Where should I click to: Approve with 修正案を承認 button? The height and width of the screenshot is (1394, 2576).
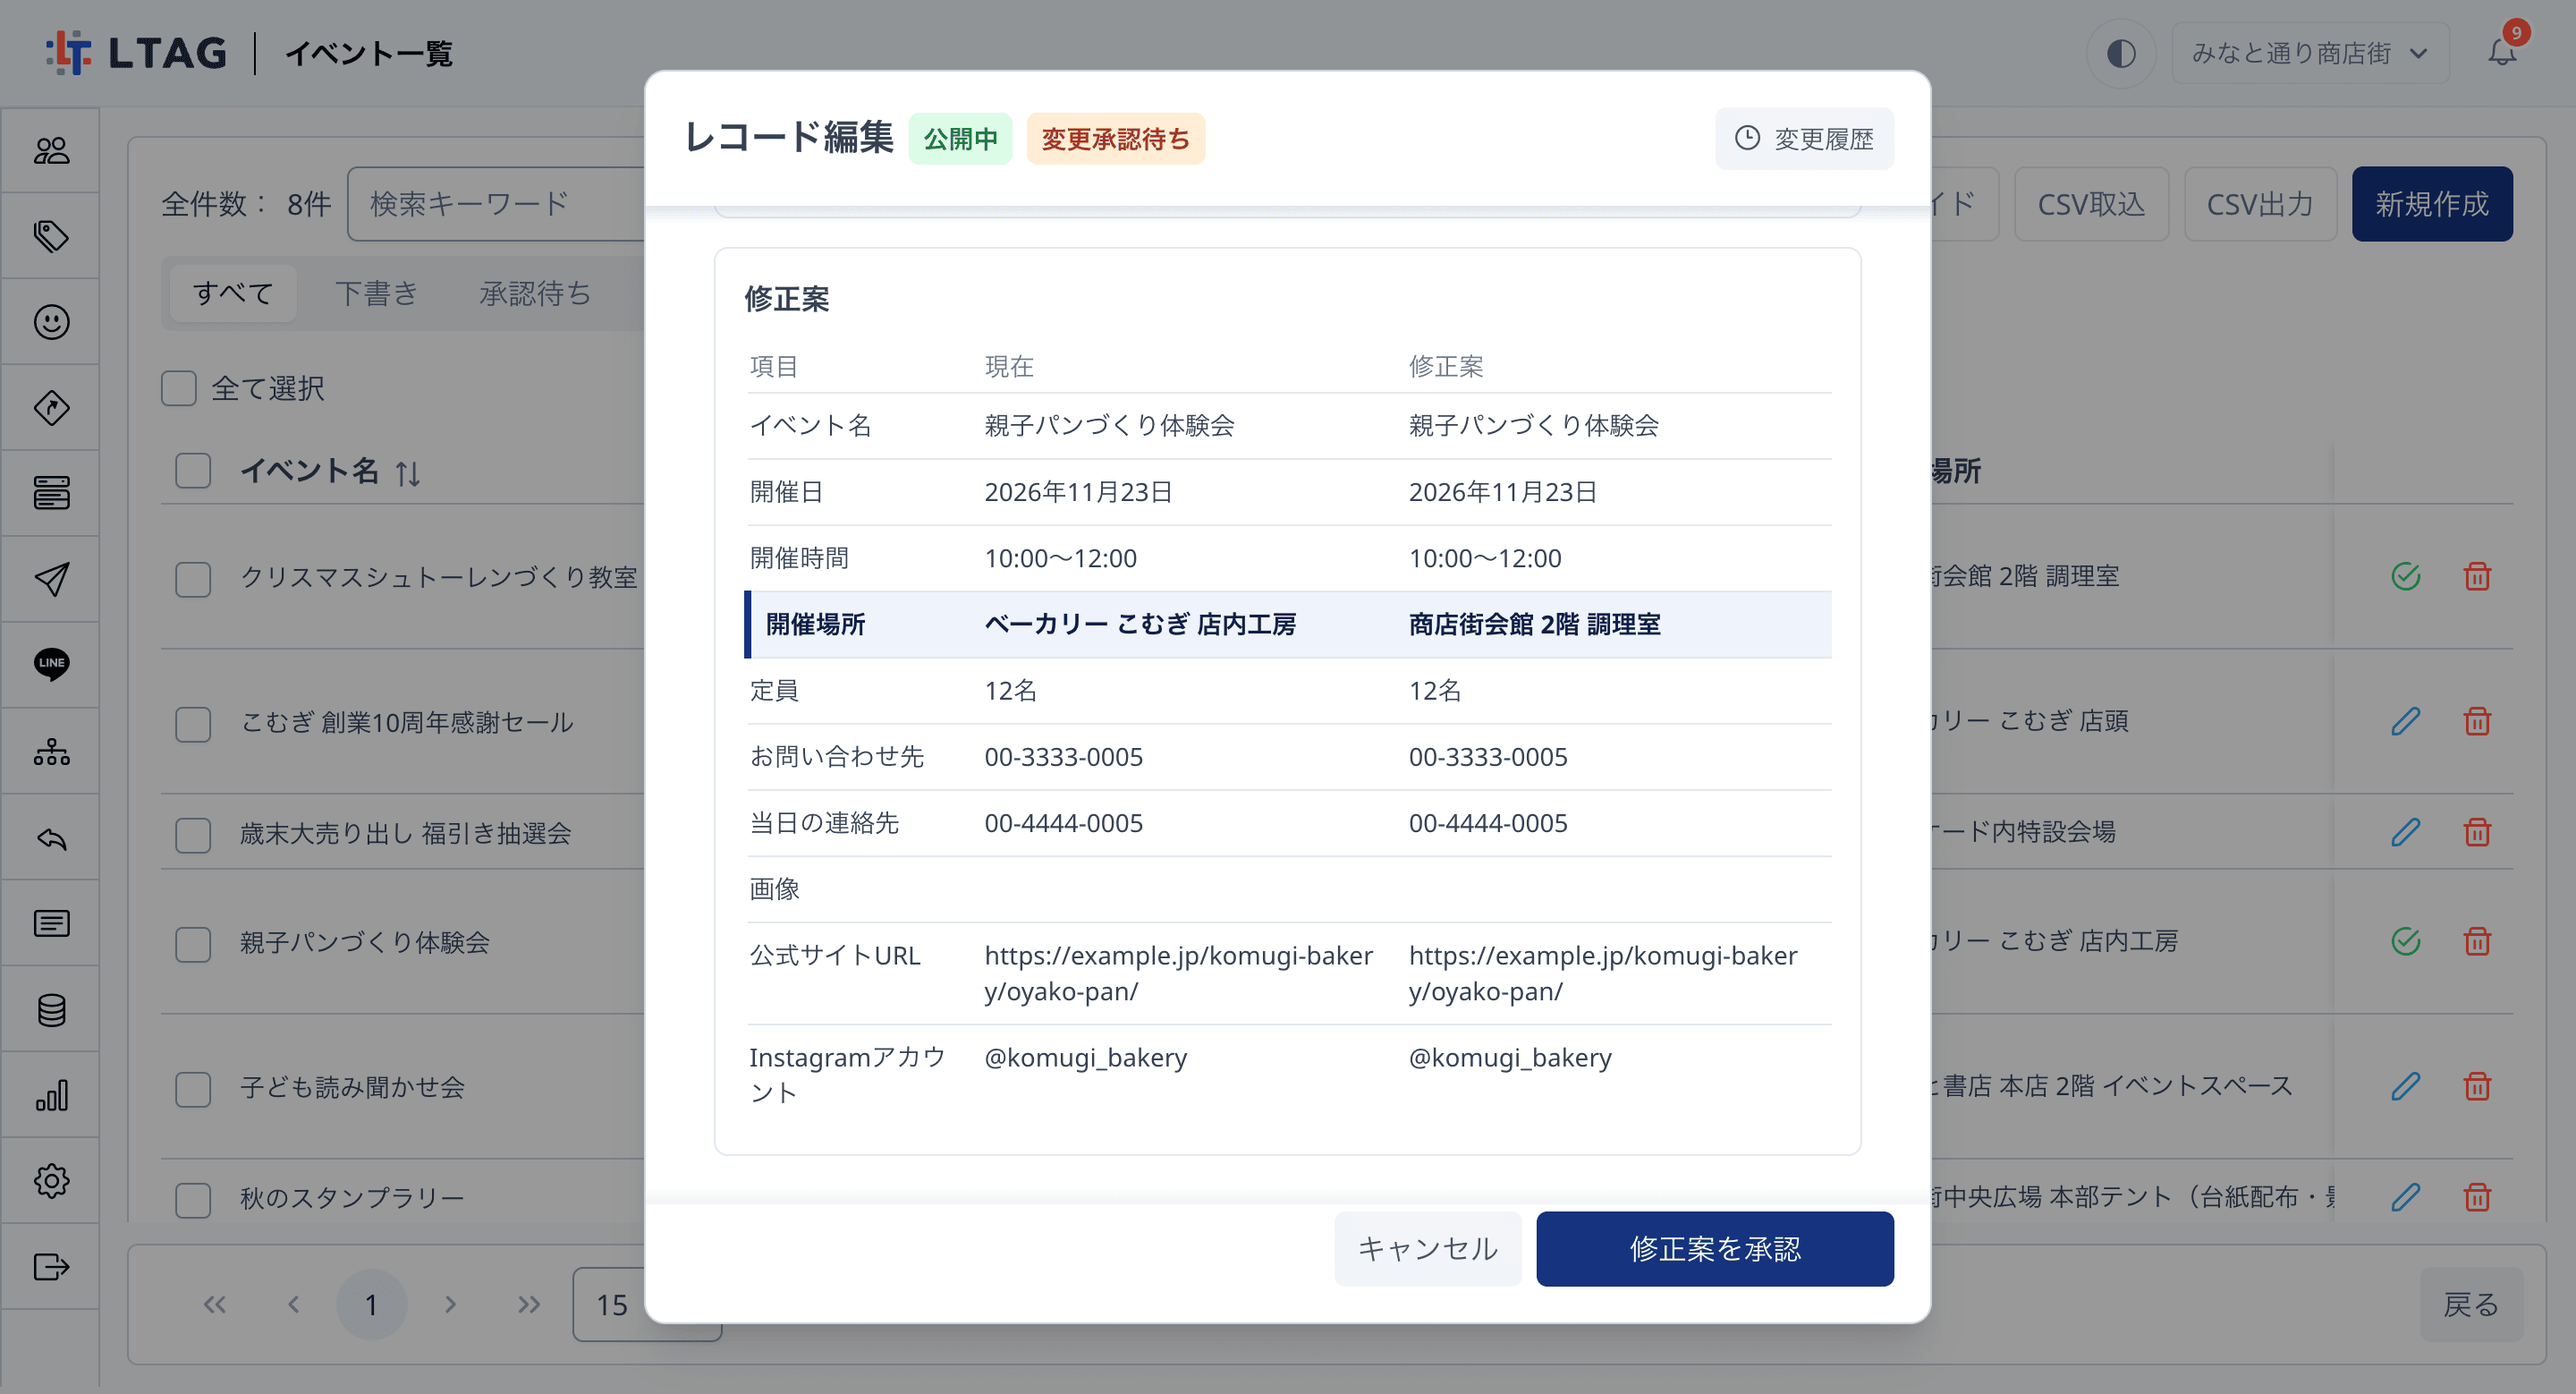coord(1714,1248)
